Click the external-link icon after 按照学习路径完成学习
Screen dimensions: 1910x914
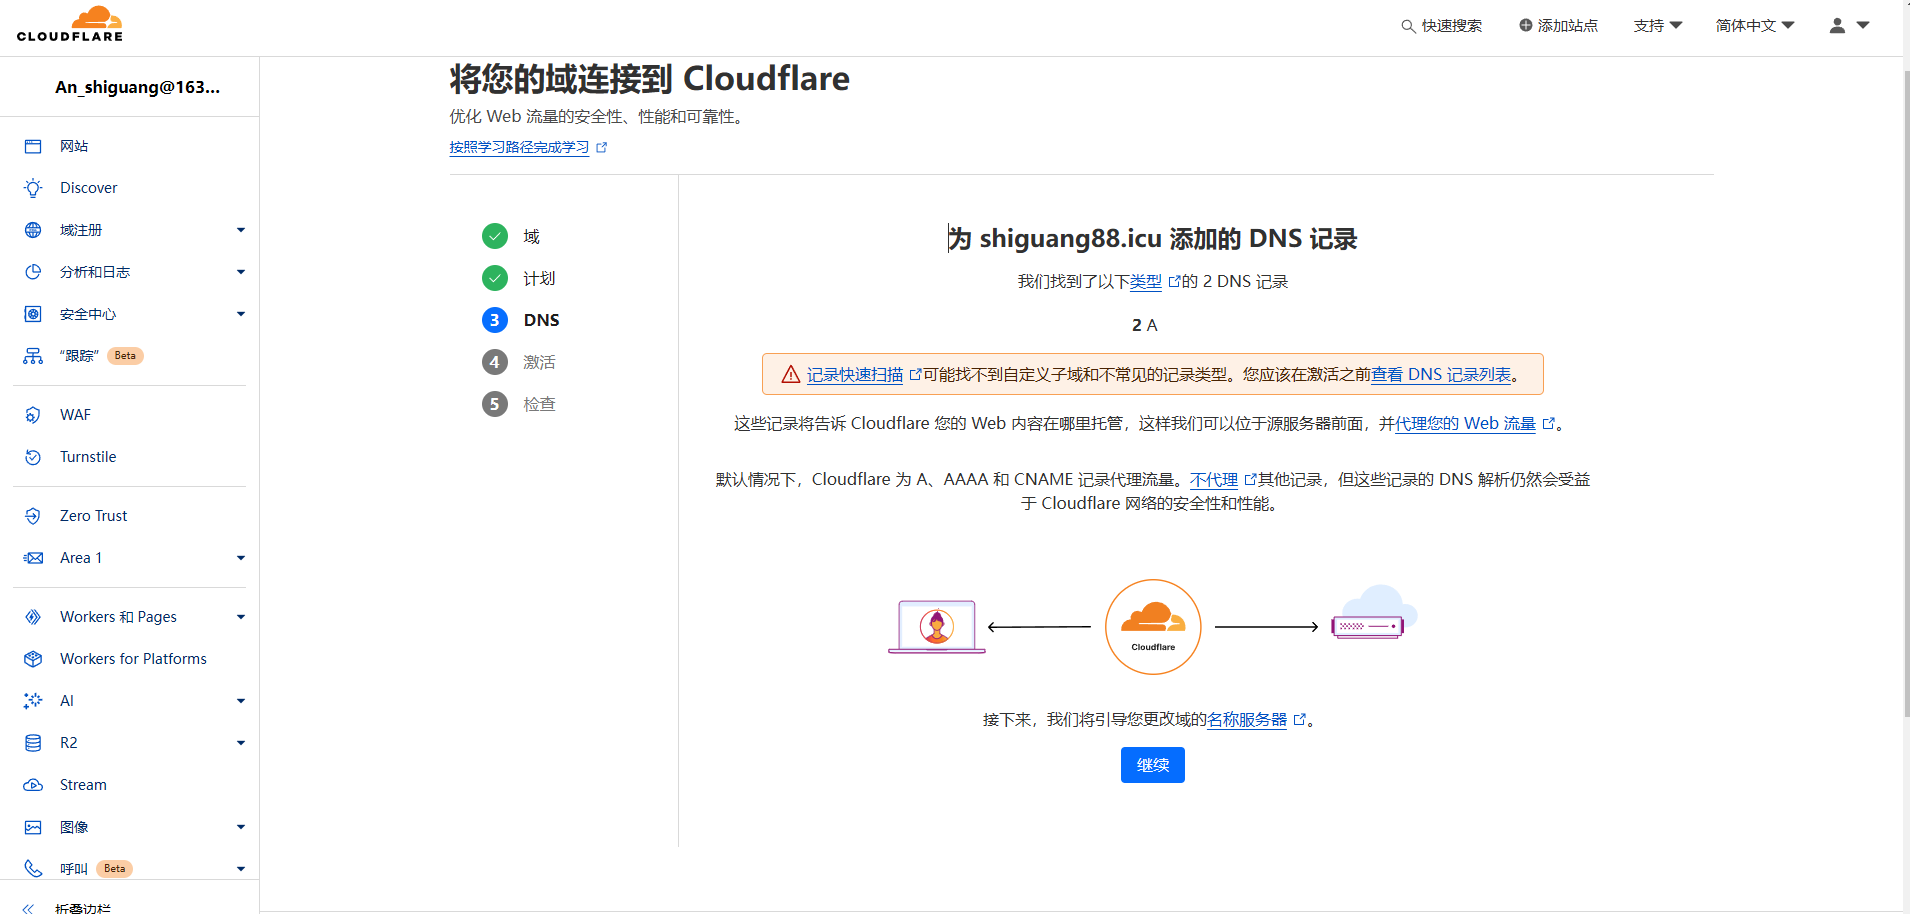(602, 147)
